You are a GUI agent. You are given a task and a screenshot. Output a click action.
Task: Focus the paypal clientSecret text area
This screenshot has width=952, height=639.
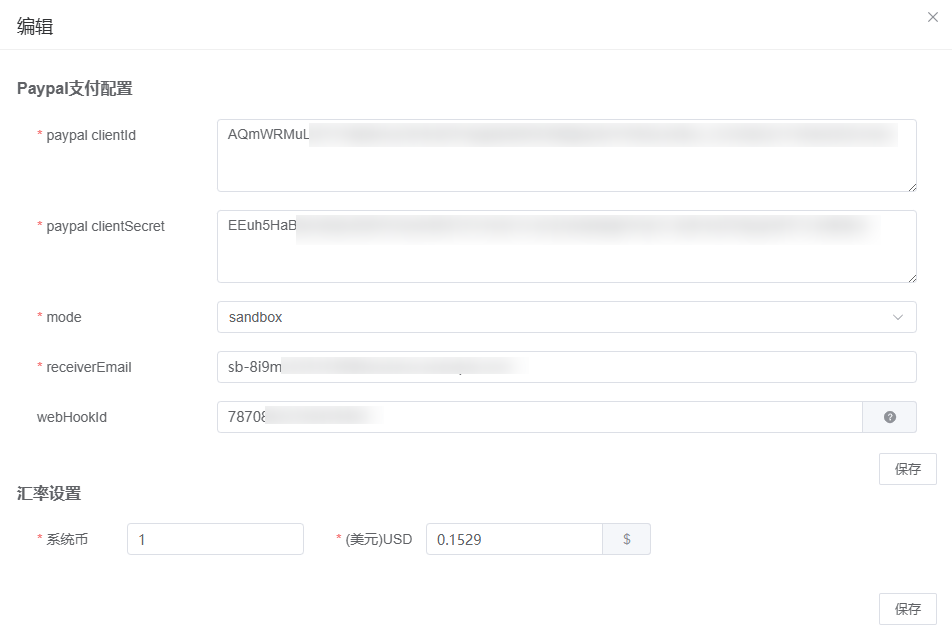566,247
